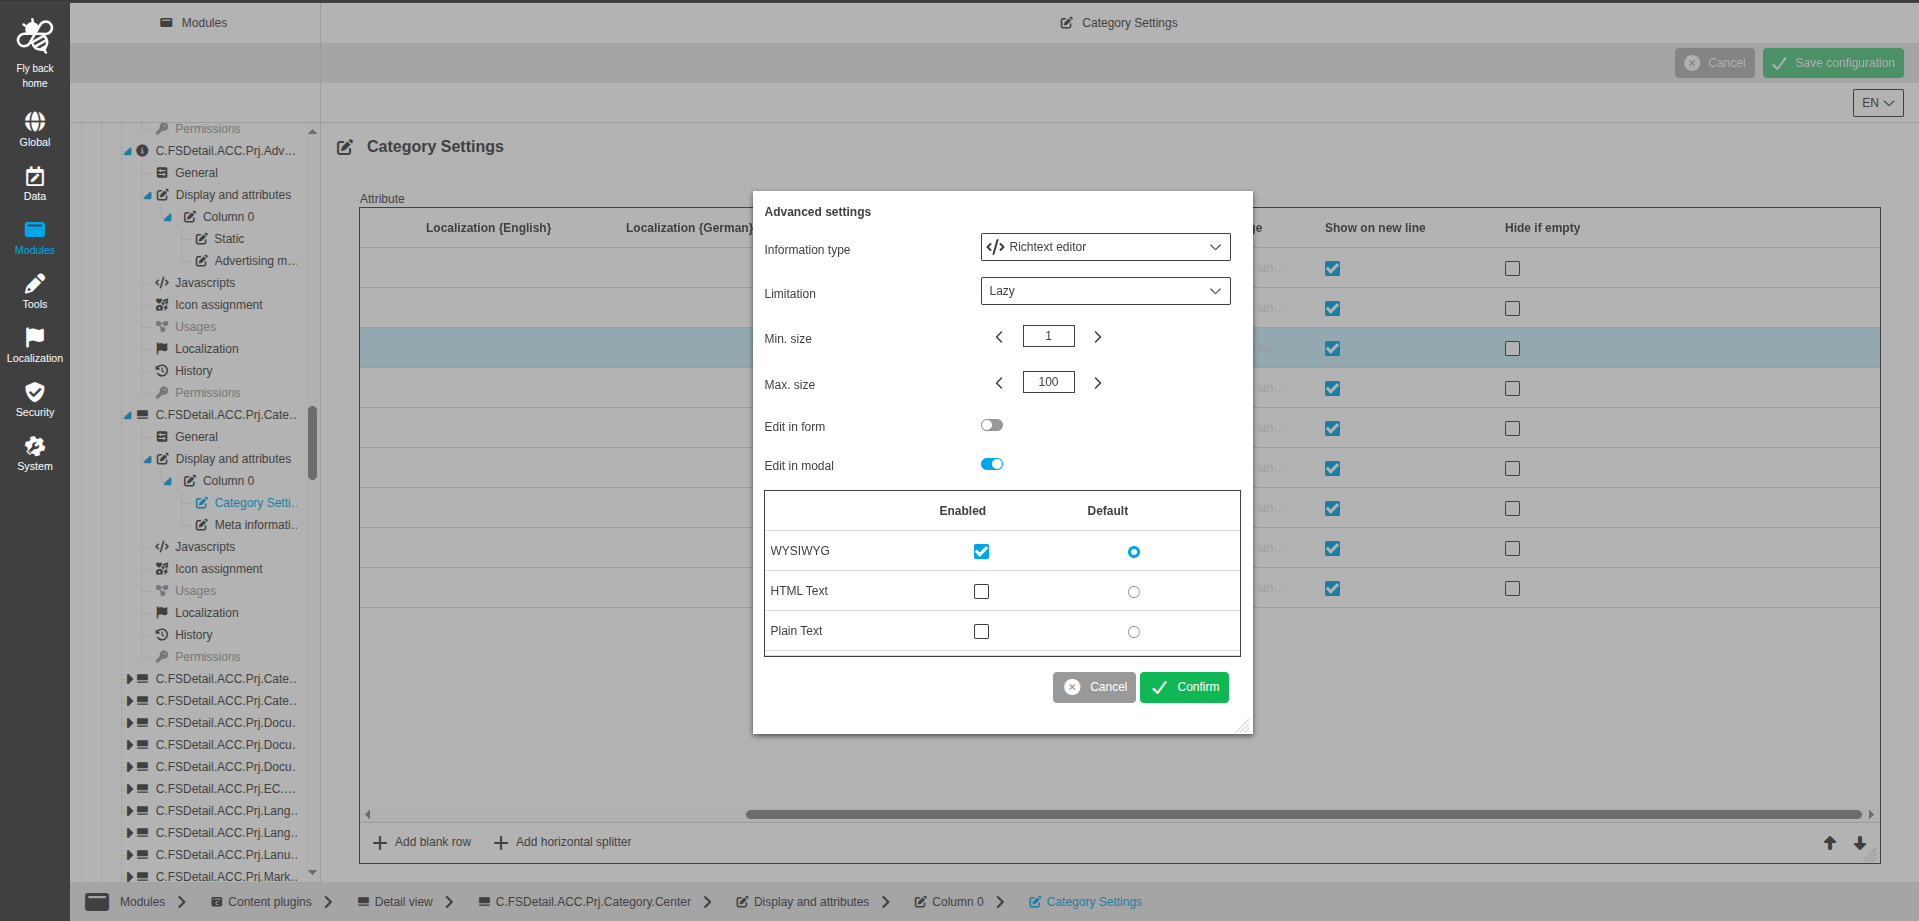Click the plus icon for Add blank row
This screenshot has width=1919, height=921.
pos(380,843)
